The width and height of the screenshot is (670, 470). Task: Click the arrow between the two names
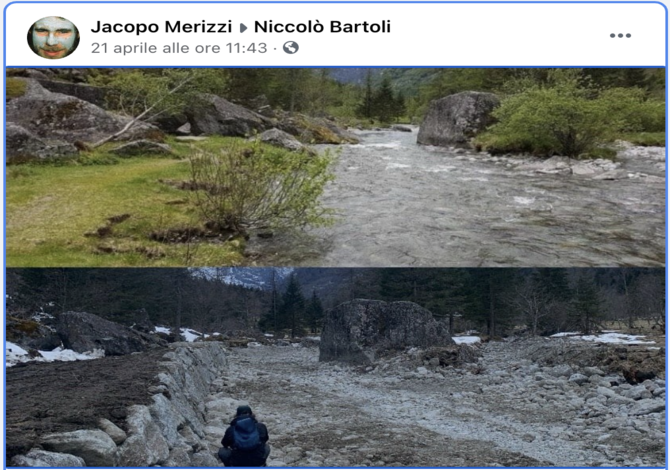coord(243,28)
